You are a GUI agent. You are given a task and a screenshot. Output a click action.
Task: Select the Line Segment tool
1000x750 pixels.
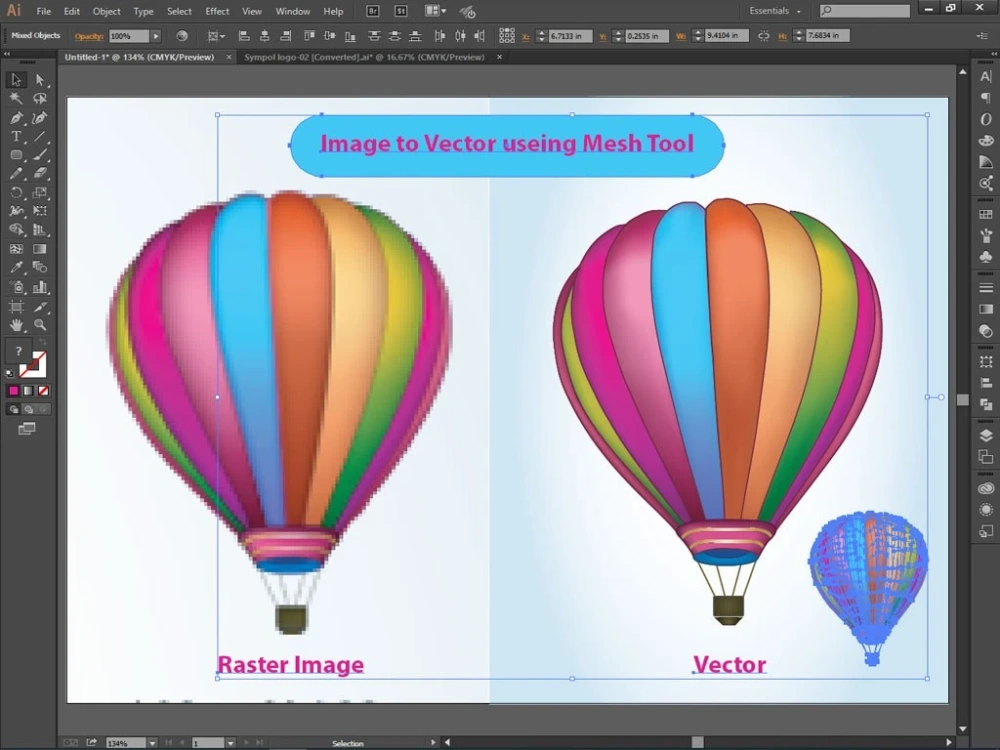tap(40, 136)
